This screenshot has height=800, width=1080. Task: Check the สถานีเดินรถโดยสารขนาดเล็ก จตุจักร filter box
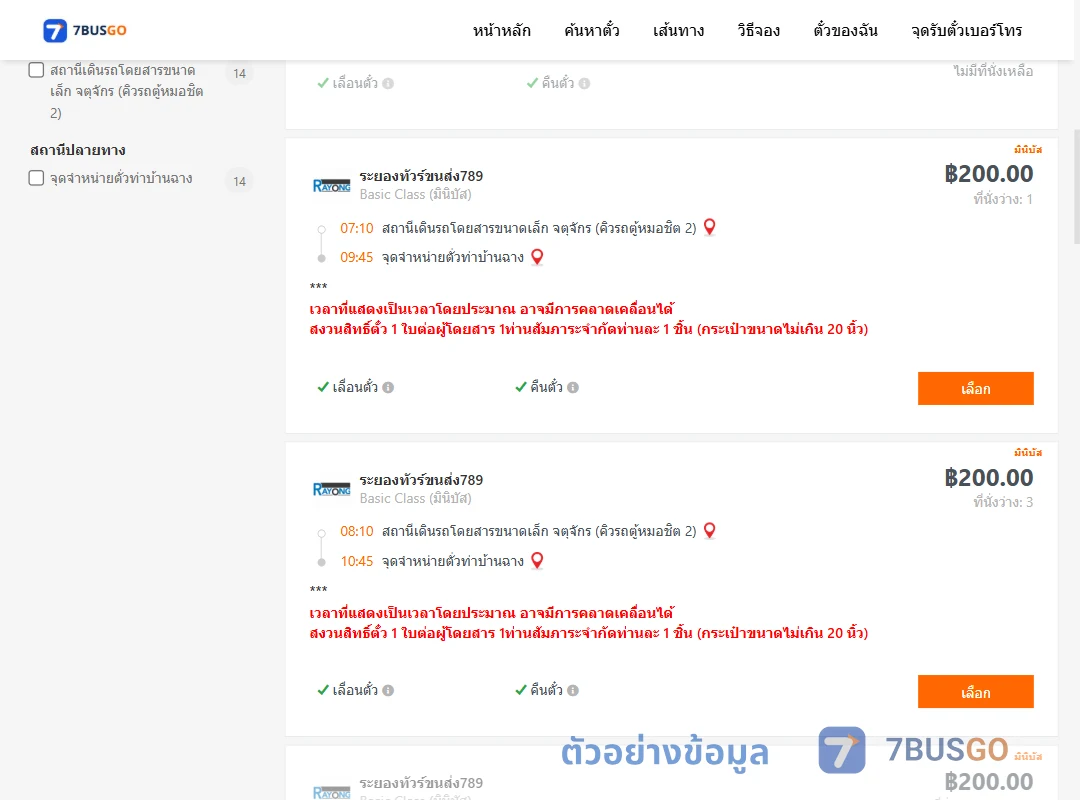(x=37, y=70)
